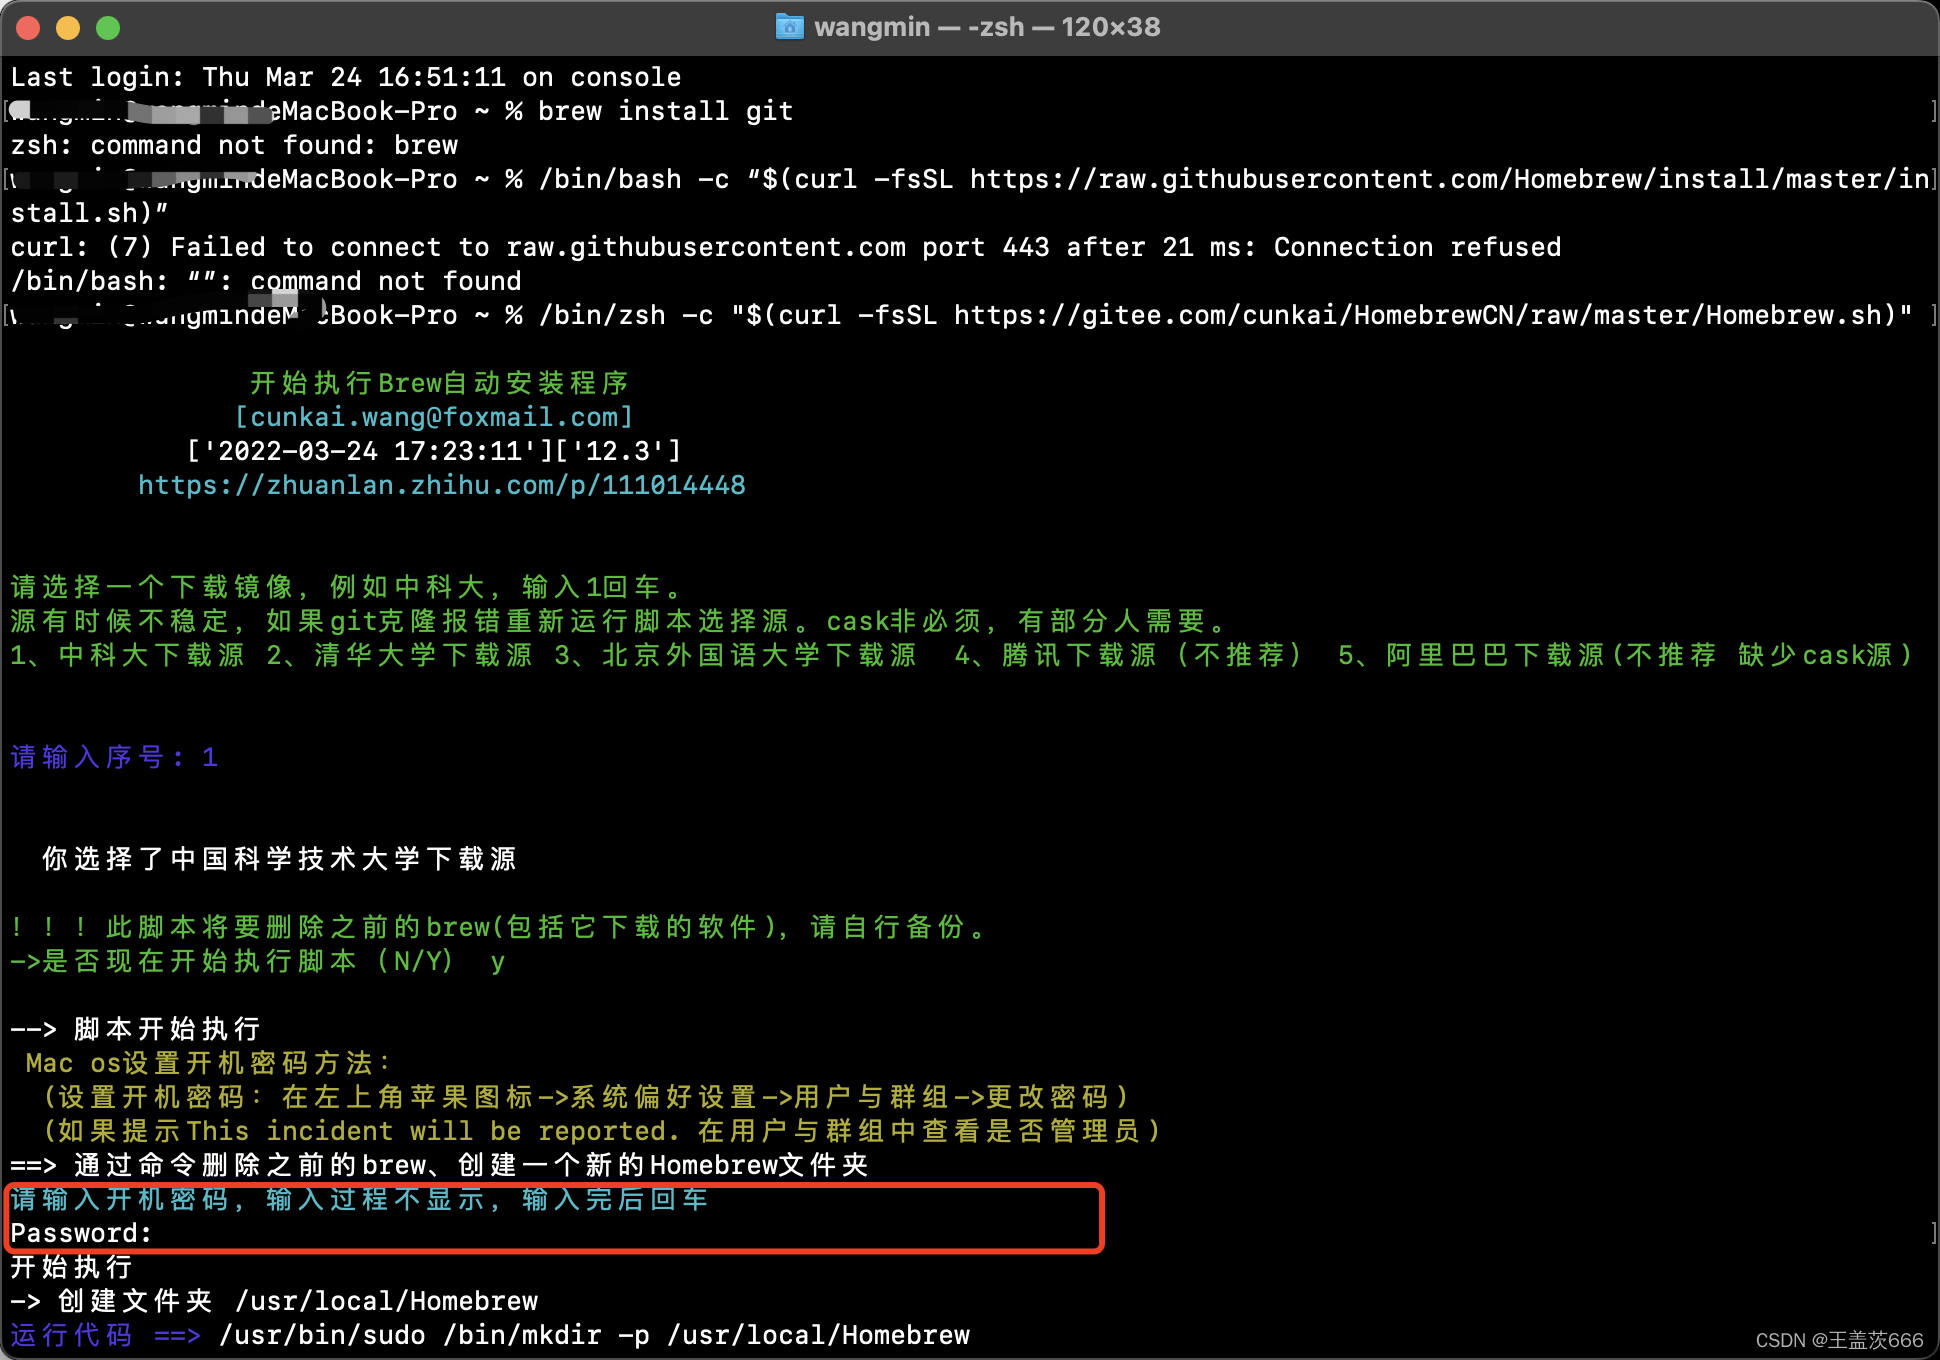The width and height of the screenshot is (1940, 1360).
Task: Click the 'brew install git' command text
Action: [x=665, y=112]
